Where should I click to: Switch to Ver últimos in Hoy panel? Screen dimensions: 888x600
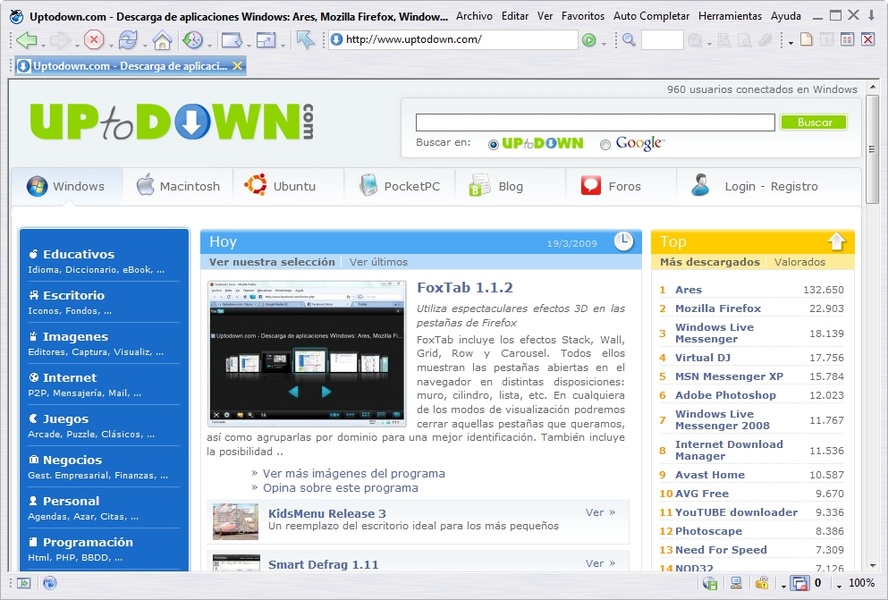click(378, 262)
